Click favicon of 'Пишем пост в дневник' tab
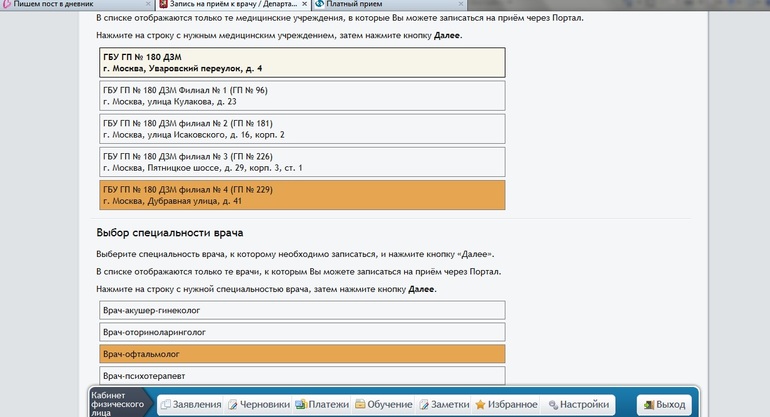 tap(6, 4)
